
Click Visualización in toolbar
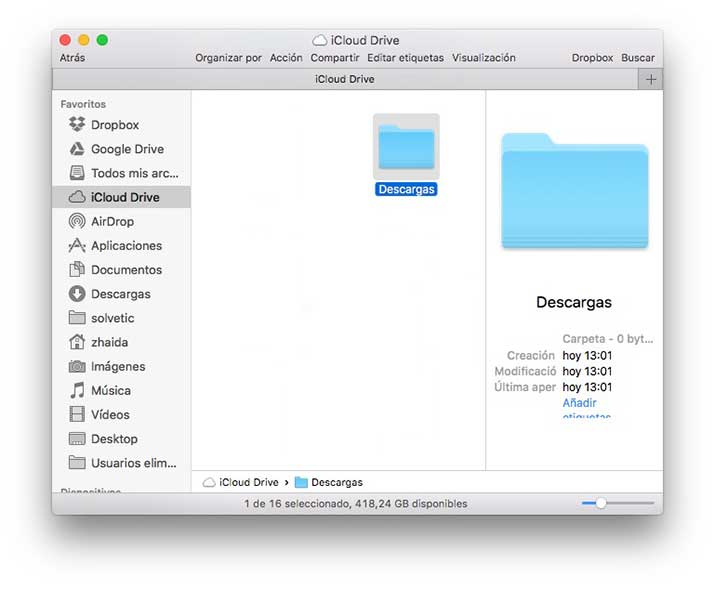point(484,58)
